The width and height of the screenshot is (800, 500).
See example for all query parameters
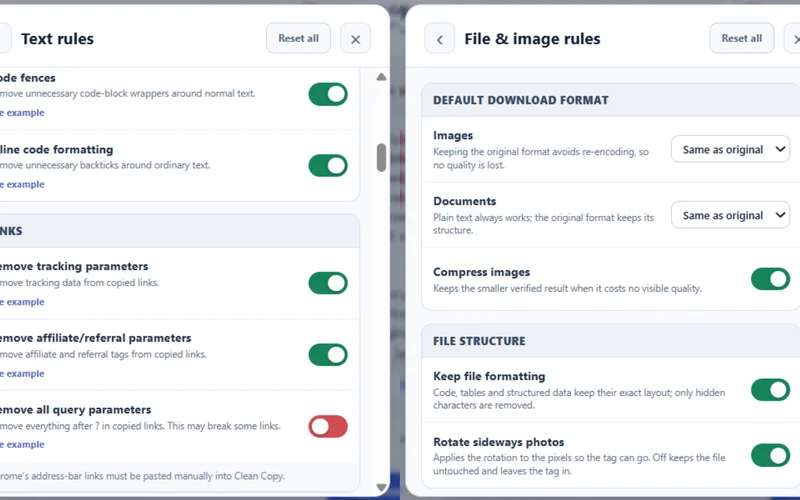click(x=22, y=444)
